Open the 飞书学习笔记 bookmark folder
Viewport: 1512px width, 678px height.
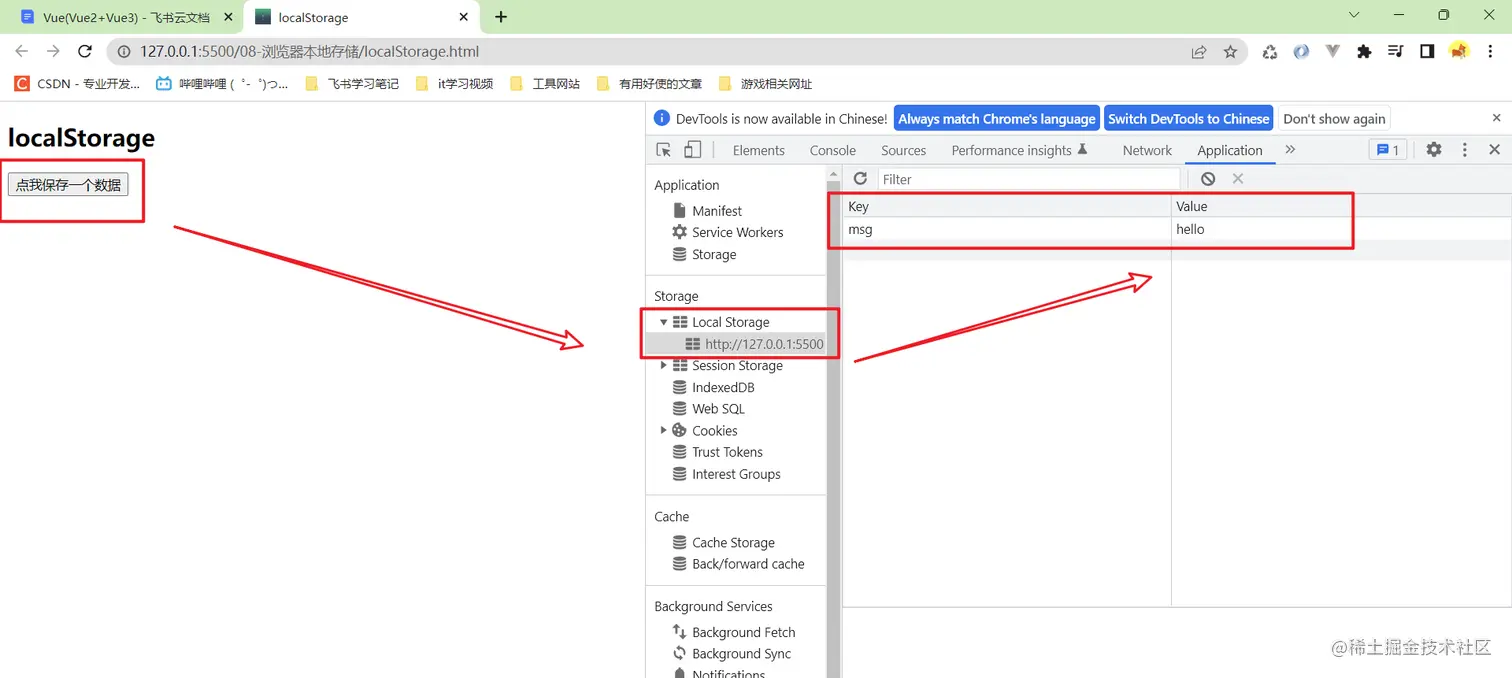351,83
